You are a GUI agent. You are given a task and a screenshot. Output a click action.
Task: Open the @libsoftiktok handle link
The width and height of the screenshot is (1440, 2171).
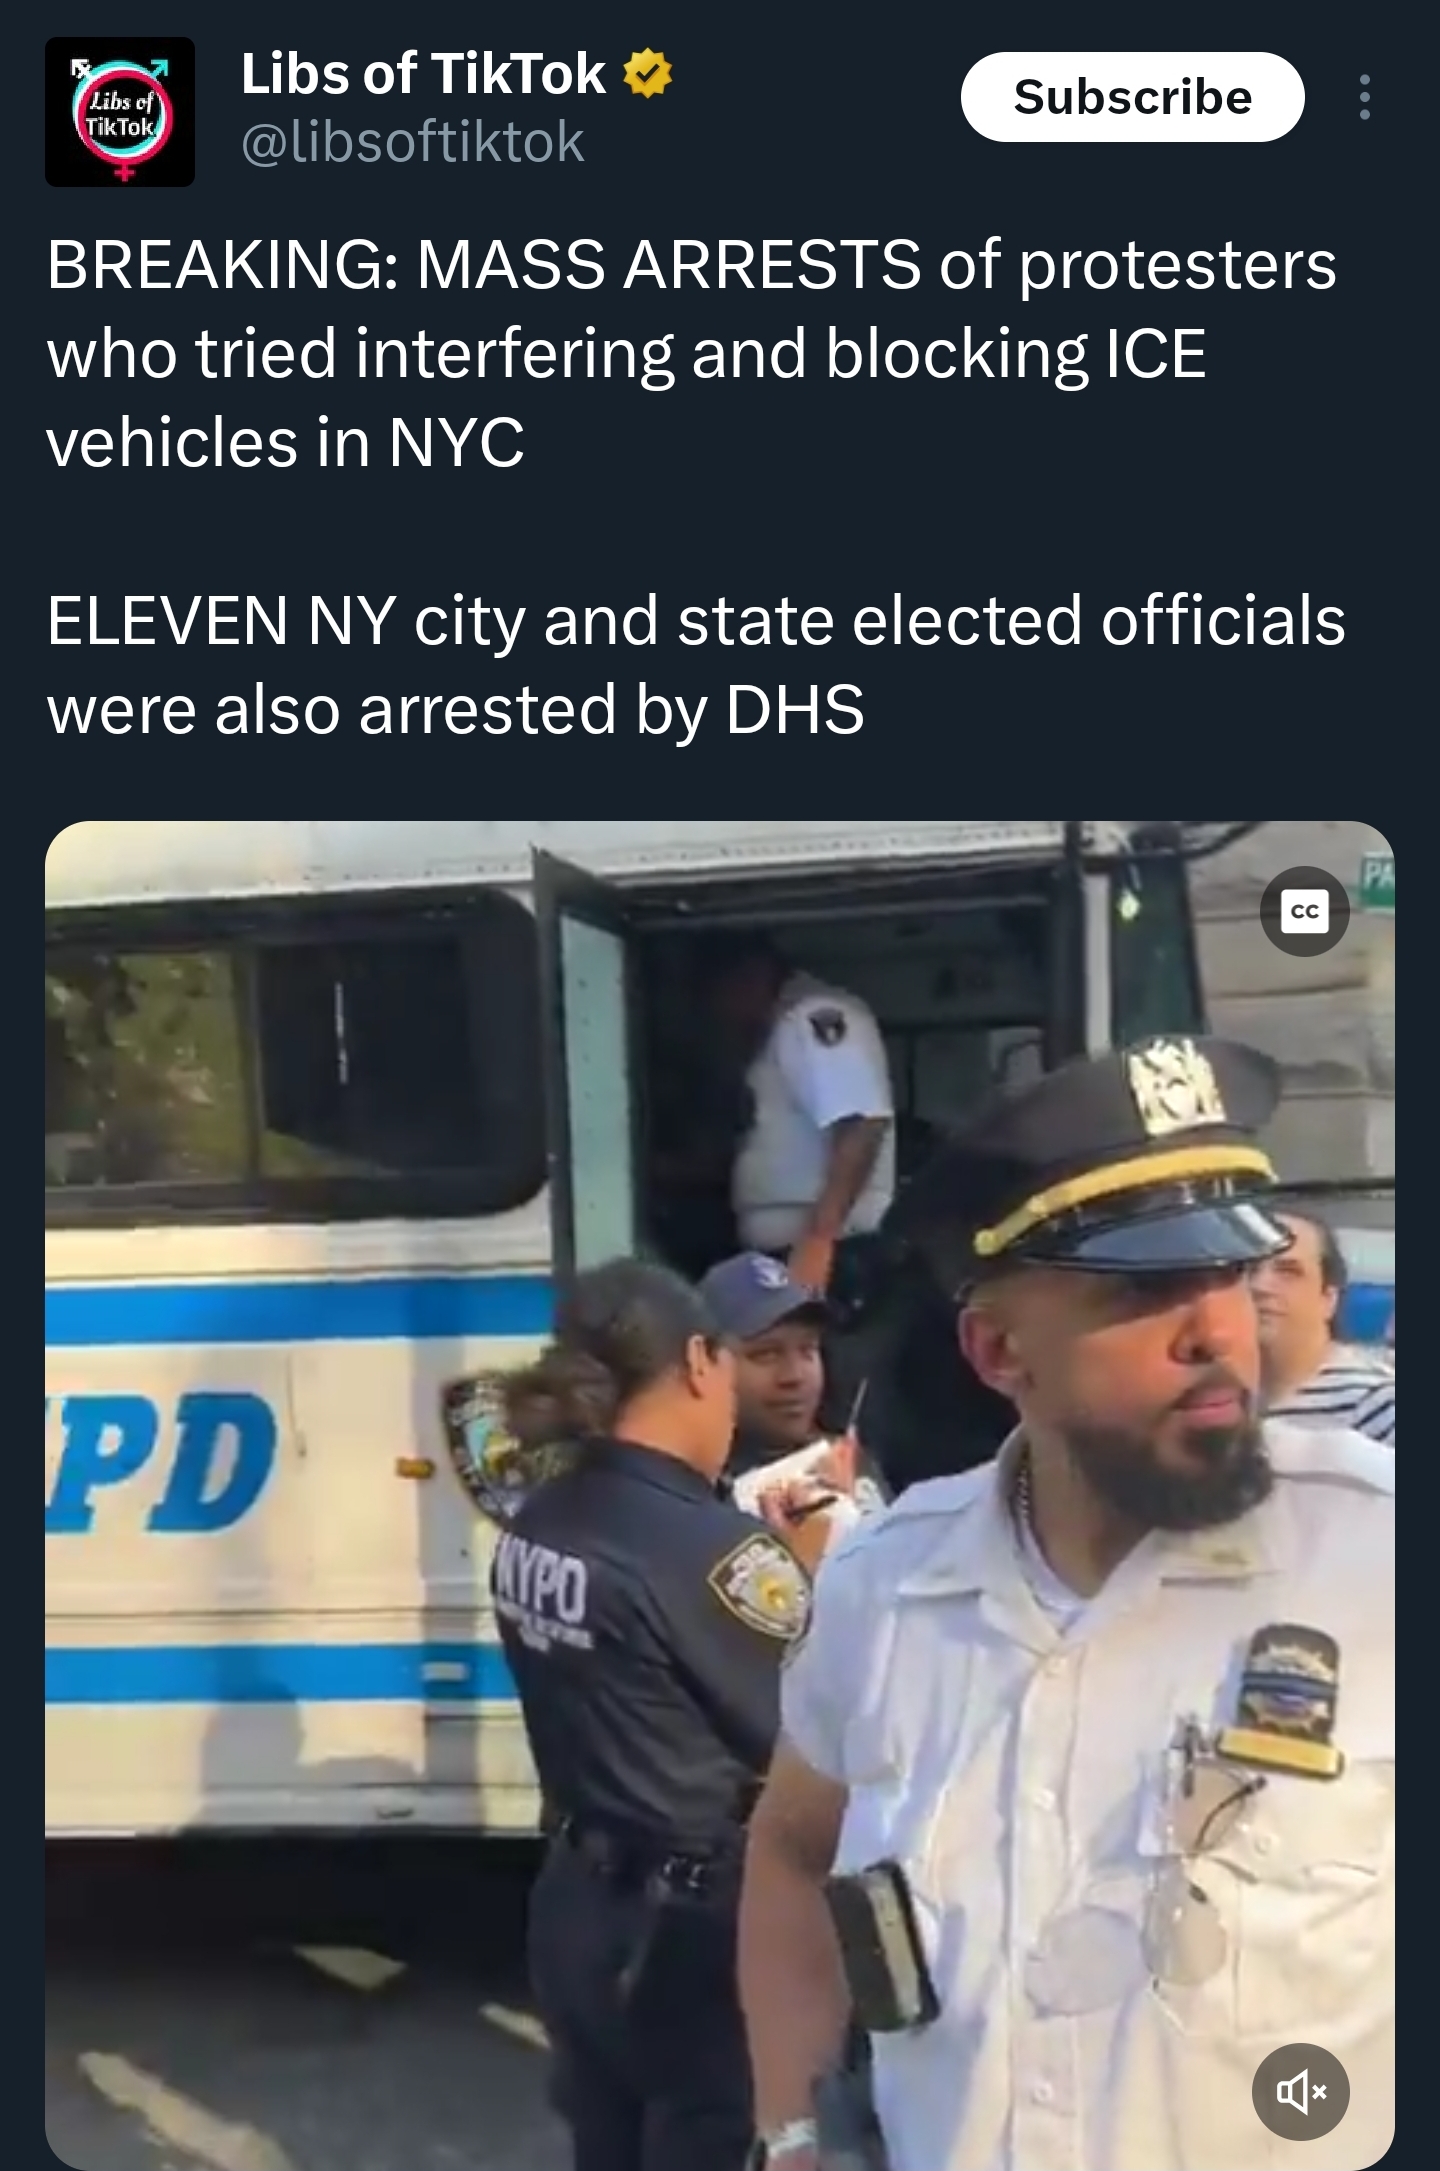point(412,141)
